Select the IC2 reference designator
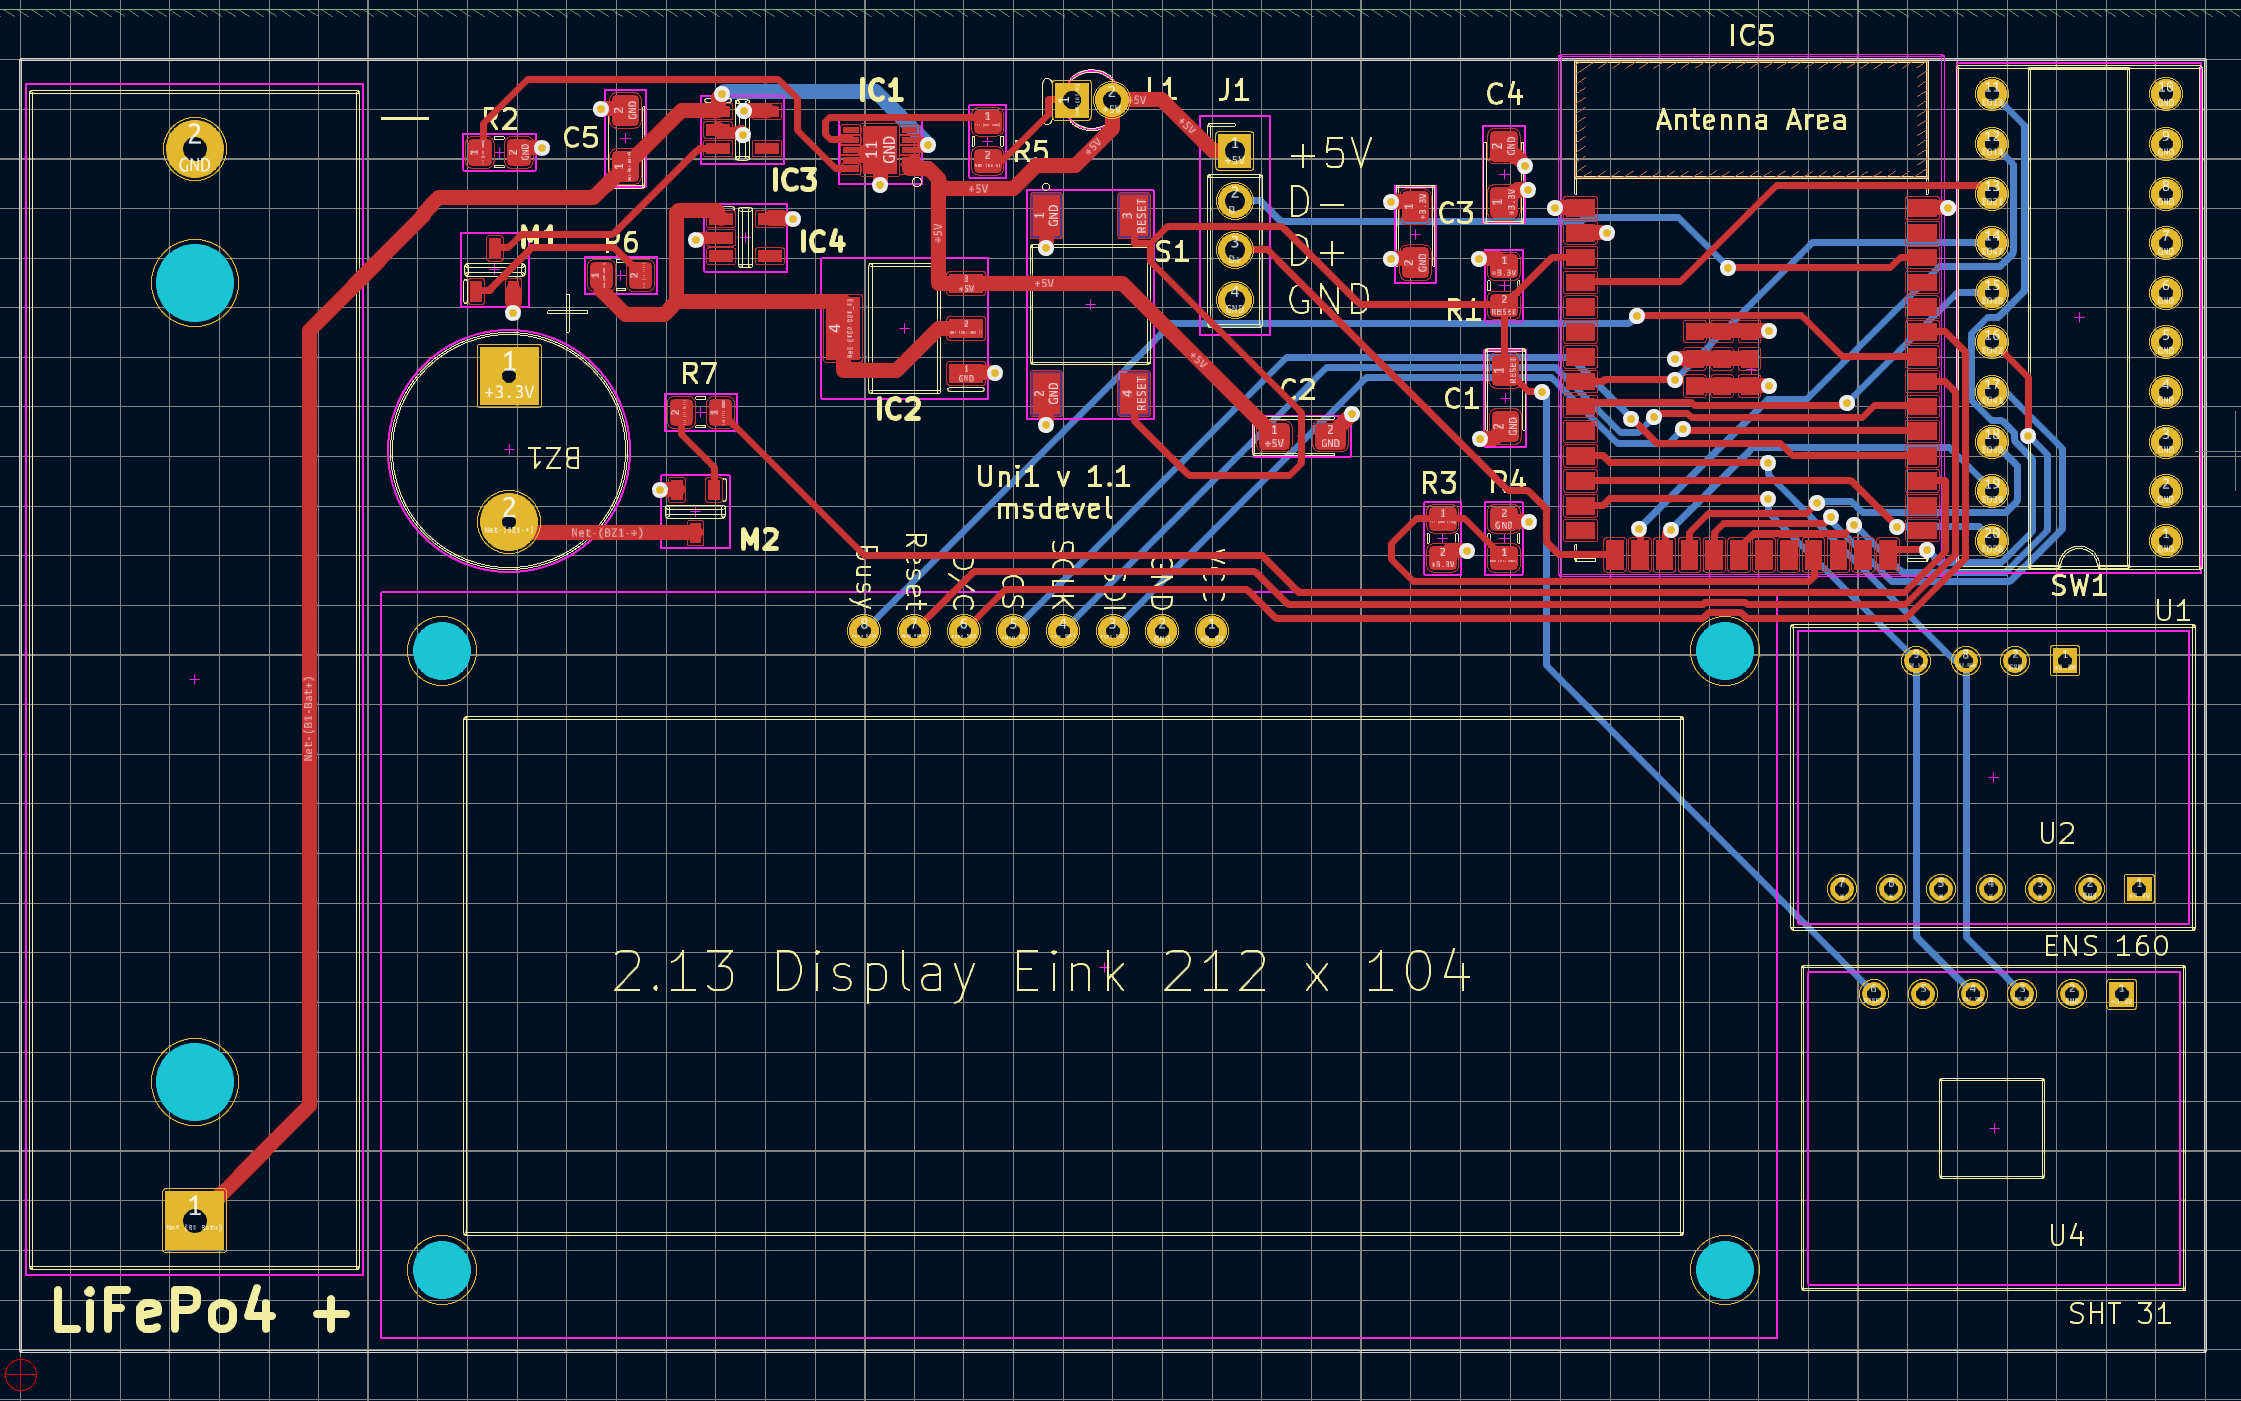The height and width of the screenshot is (1401, 2241). point(898,409)
